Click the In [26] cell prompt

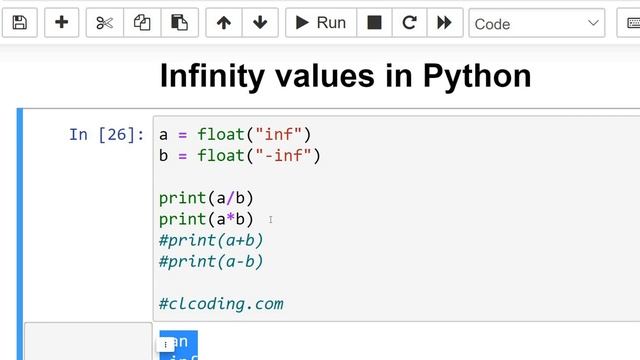(106, 134)
